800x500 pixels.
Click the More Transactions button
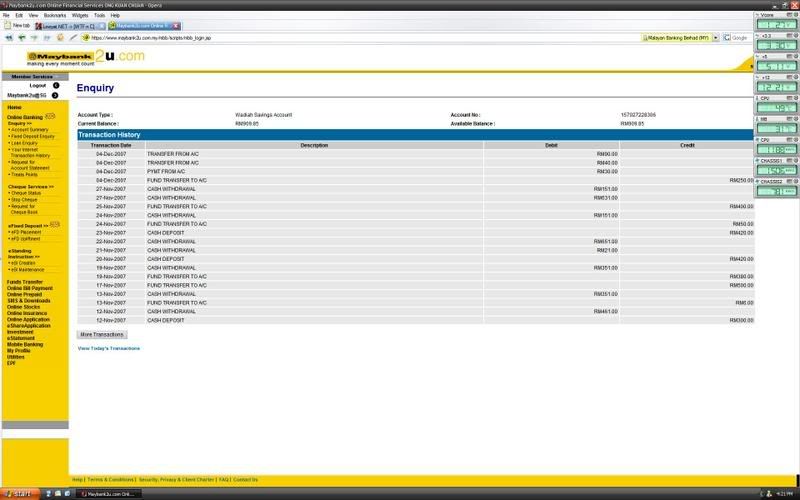(102, 334)
